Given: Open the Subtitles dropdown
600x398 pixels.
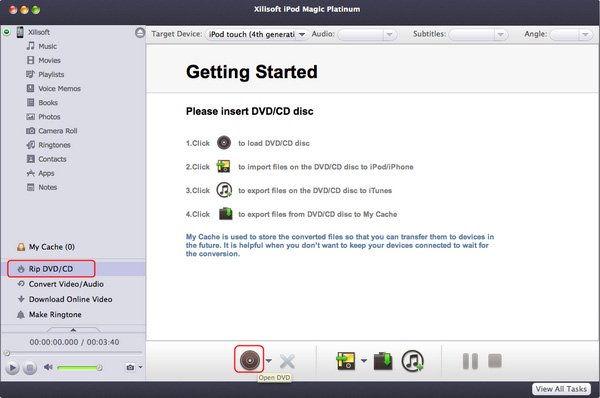Looking at the screenshot, I should 478,34.
